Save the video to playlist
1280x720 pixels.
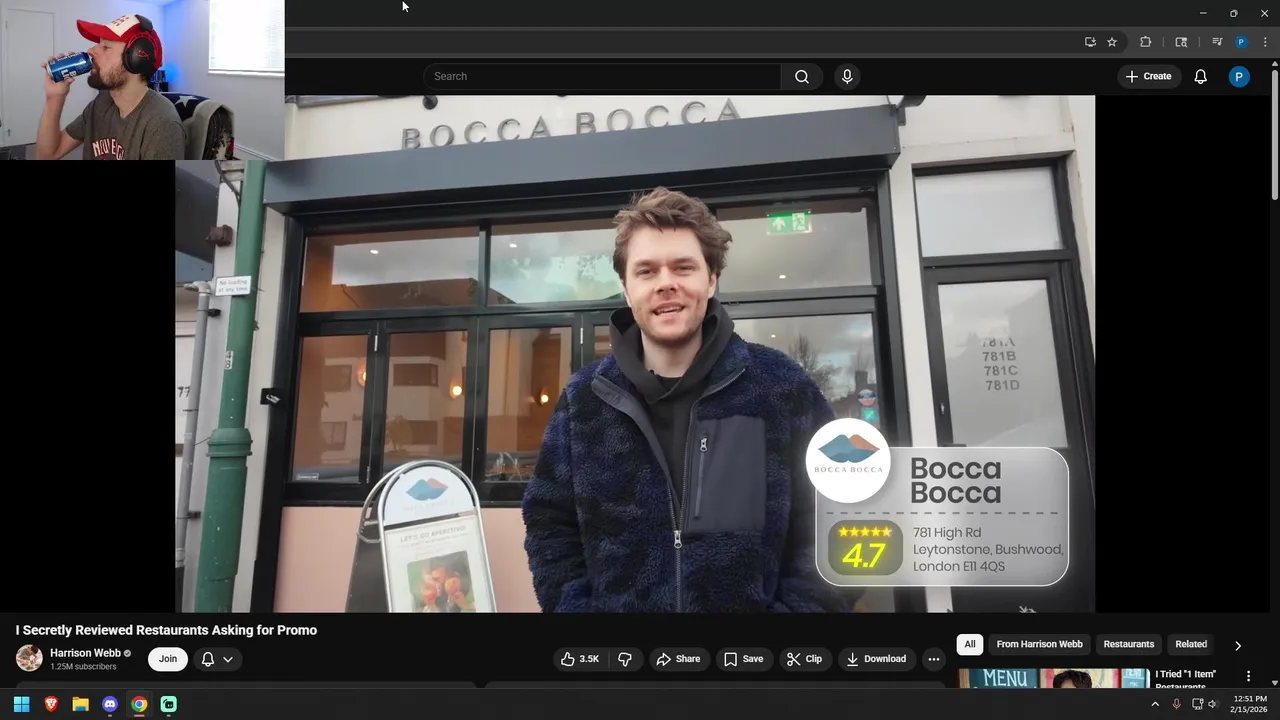tap(743, 659)
